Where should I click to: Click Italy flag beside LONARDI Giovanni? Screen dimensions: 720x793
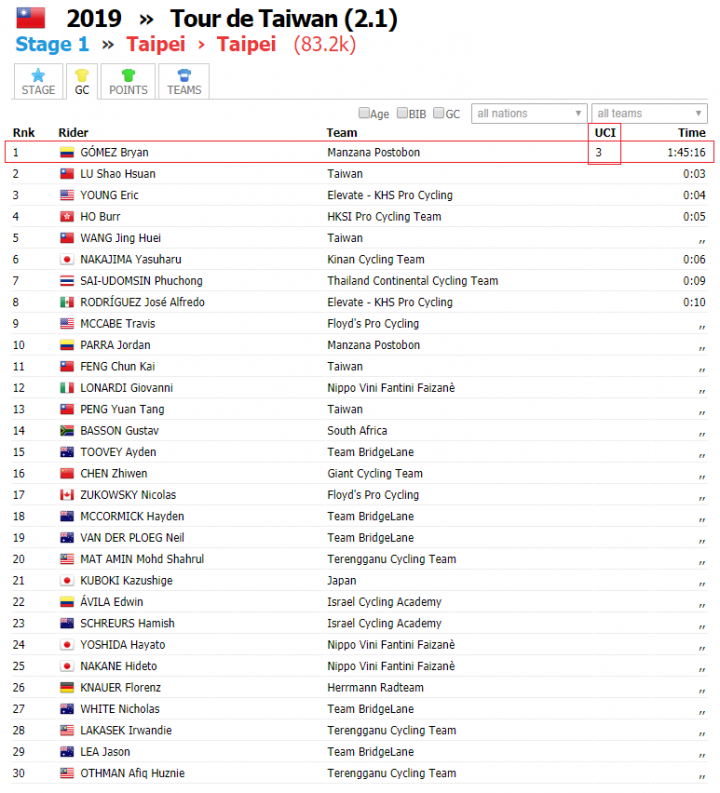[x=67, y=388]
